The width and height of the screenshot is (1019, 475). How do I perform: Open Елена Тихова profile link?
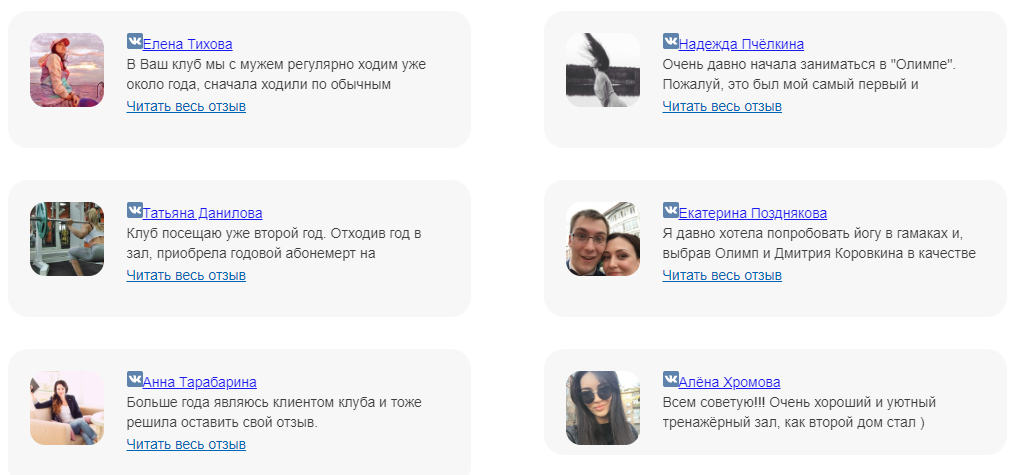point(187,44)
